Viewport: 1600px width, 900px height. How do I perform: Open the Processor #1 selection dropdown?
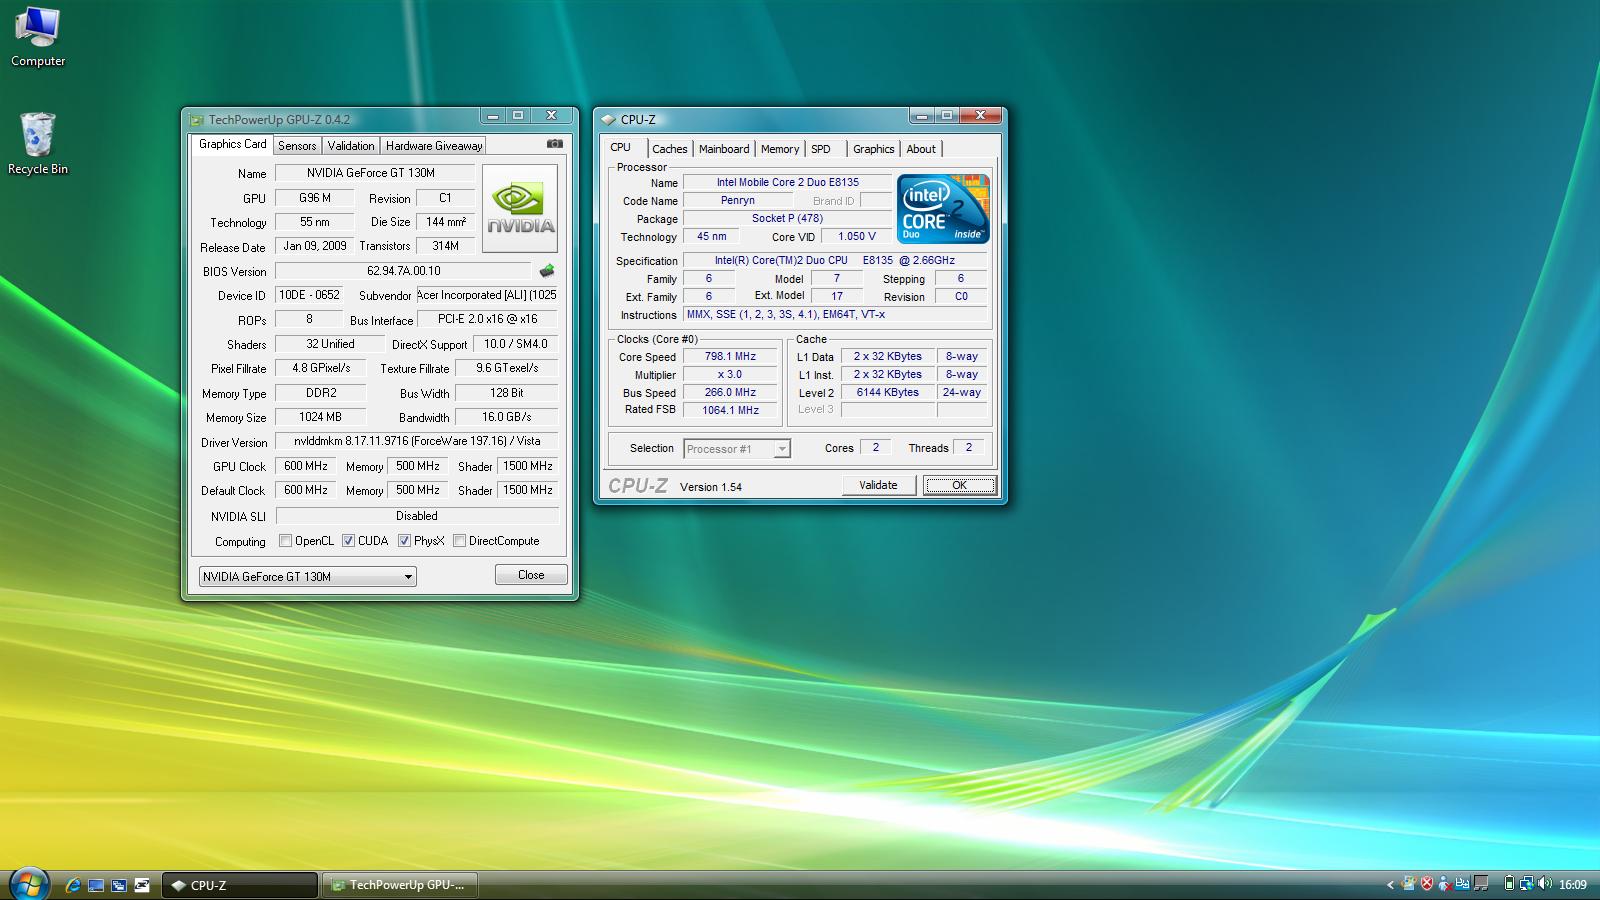point(737,449)
